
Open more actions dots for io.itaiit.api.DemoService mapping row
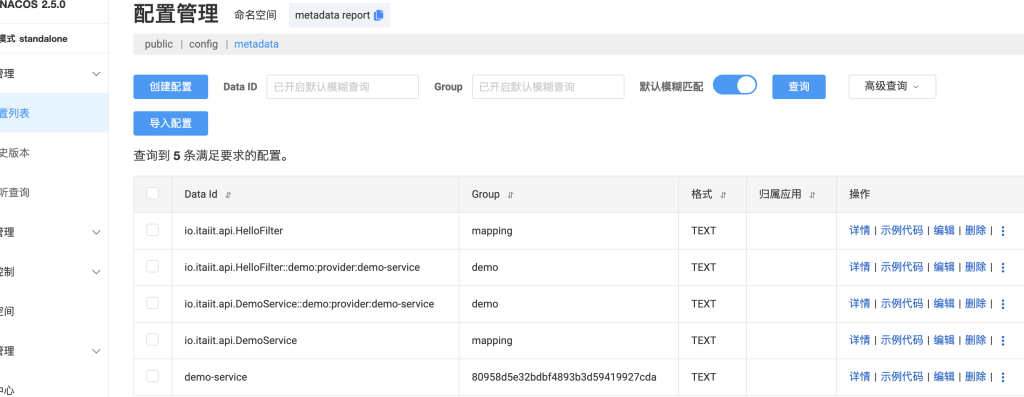point(1003,340)
